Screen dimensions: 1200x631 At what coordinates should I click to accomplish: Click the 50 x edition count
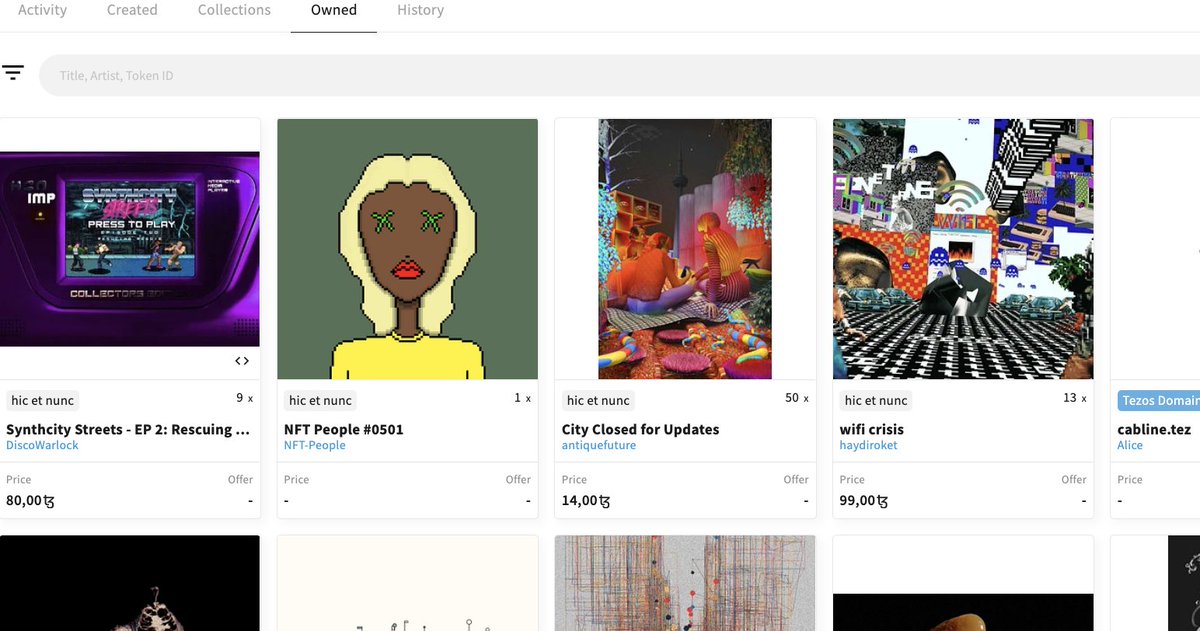tap(798, 398)
